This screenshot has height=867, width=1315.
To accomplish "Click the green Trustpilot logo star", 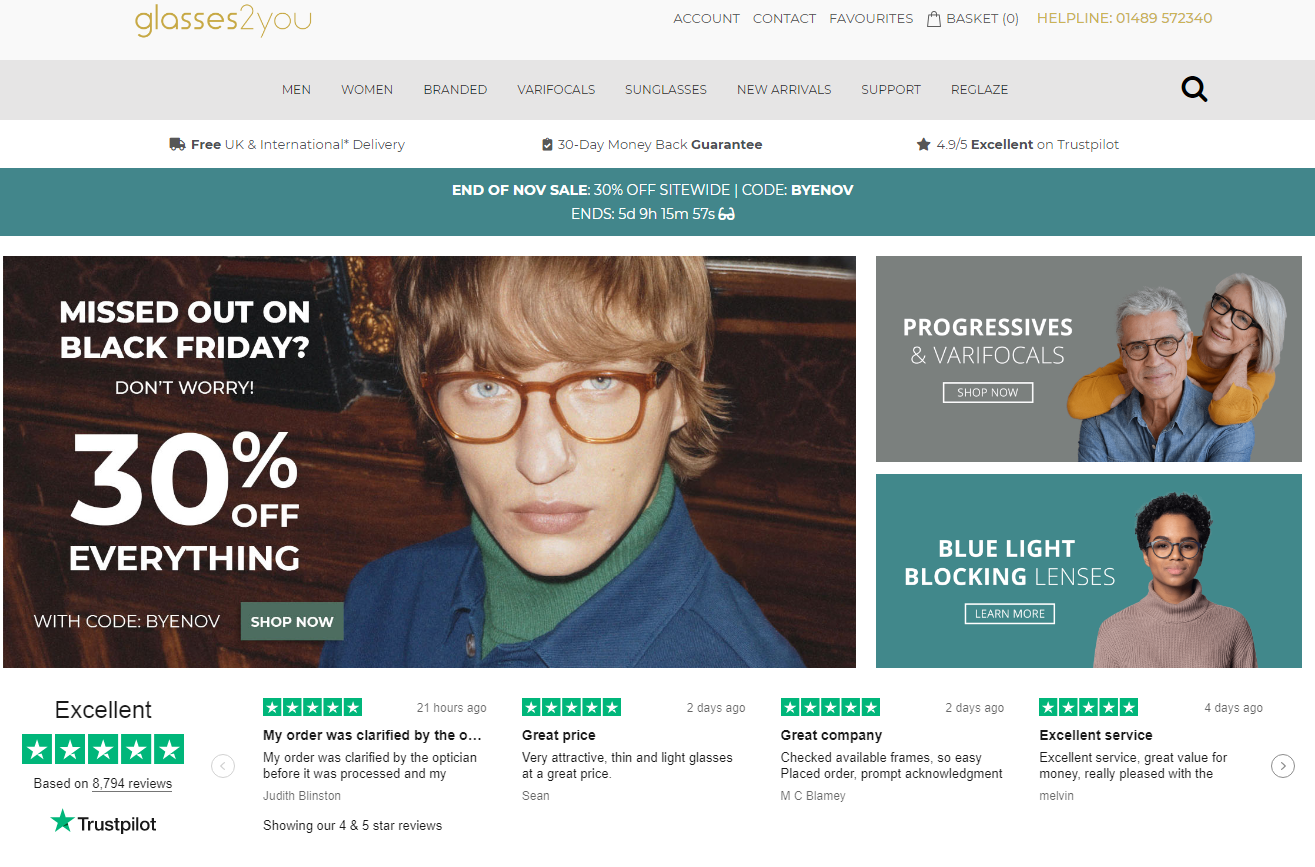I will (x=63, y=822).
